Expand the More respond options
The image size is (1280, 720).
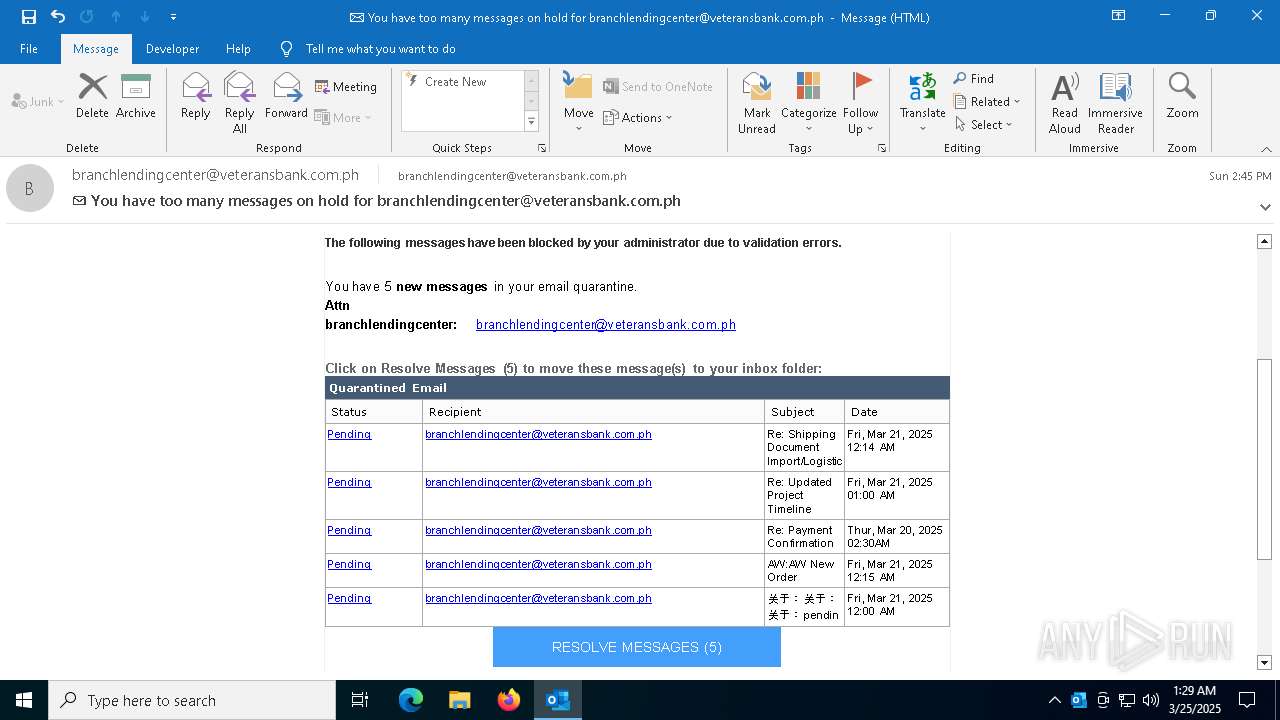343,117
